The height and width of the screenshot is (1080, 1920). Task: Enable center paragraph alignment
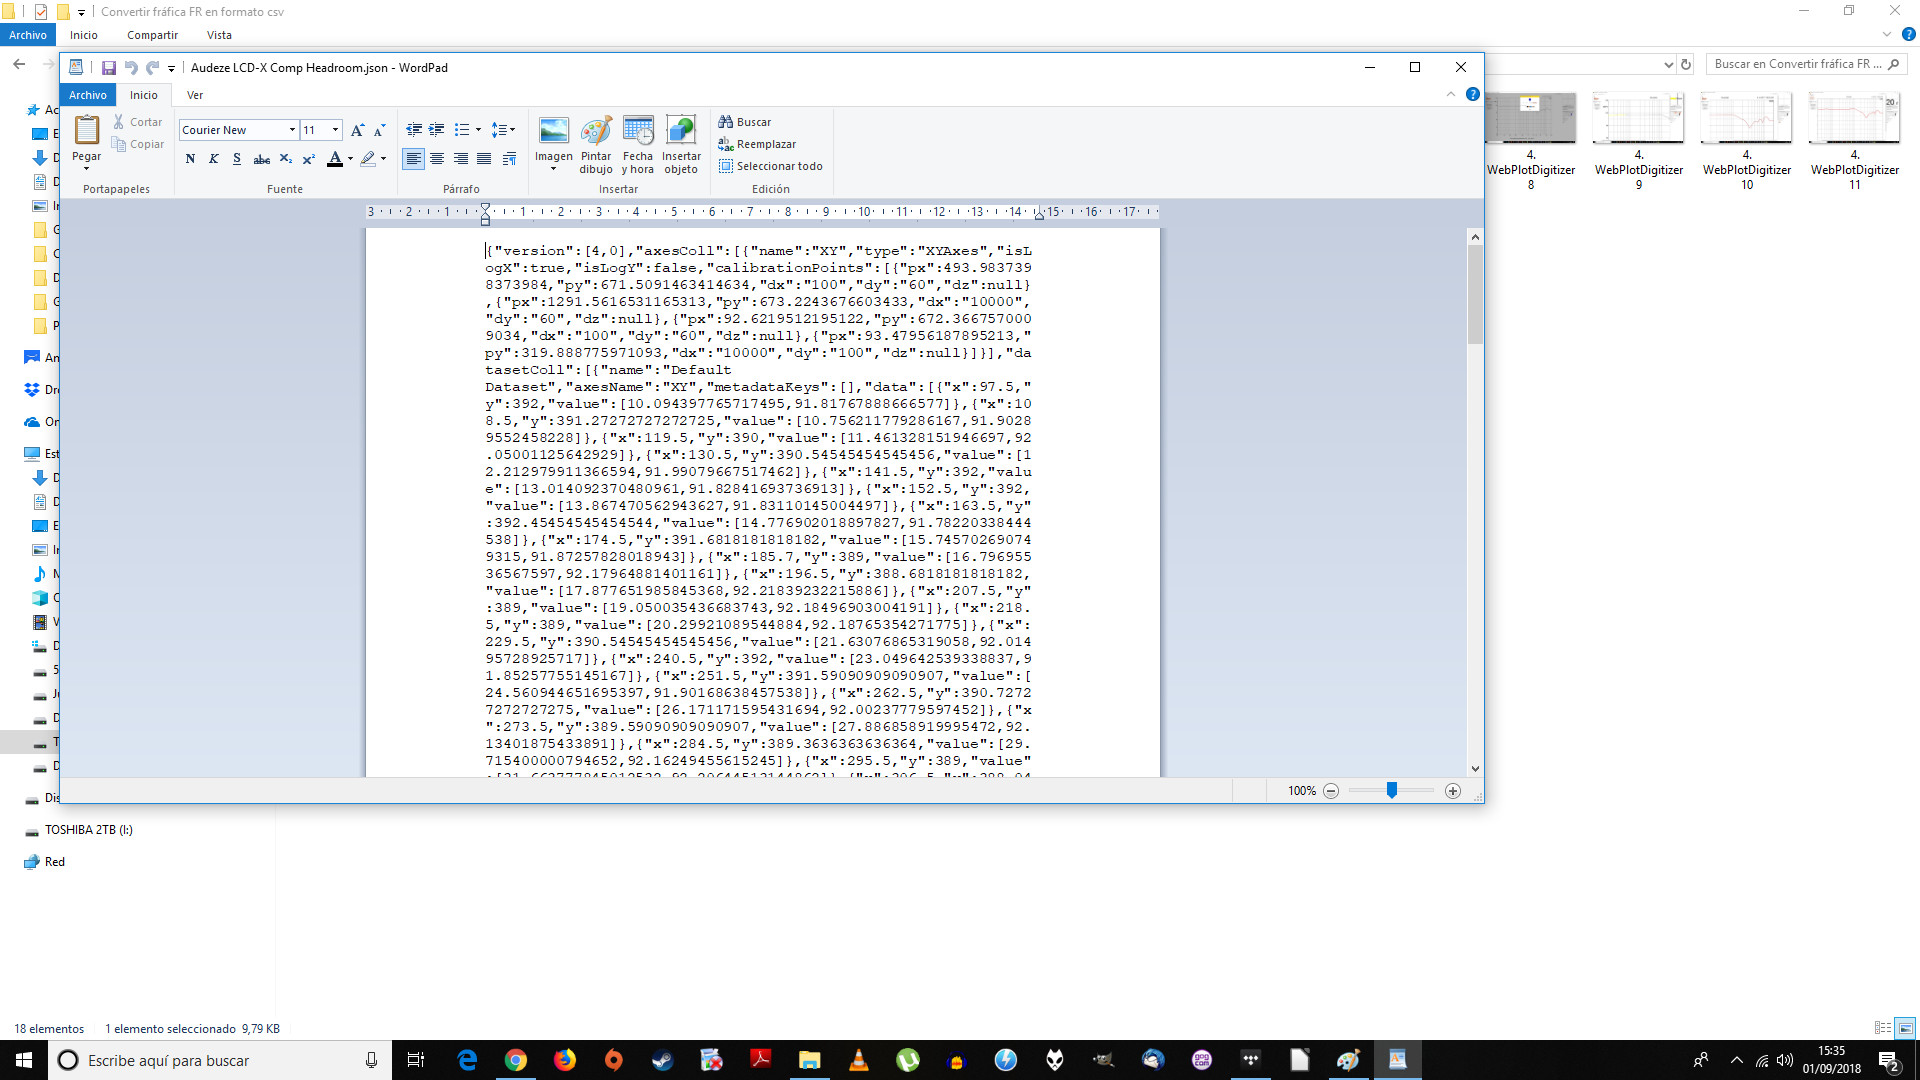[437, 159]
